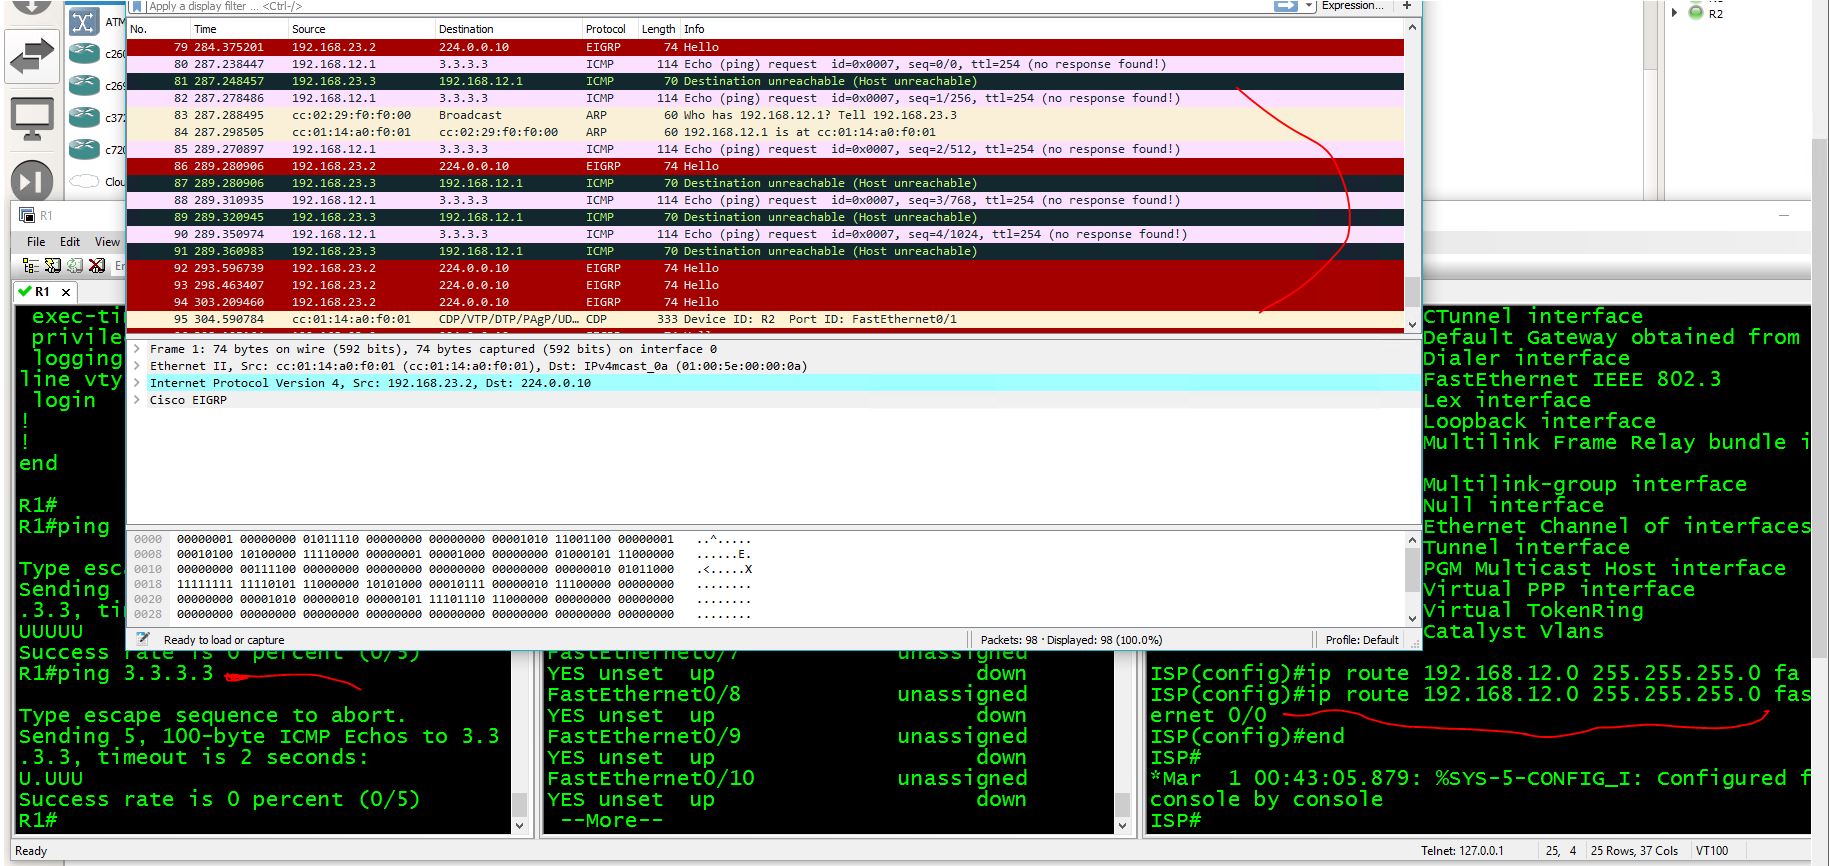Open the switches device category in GNS3
Screen dimensions: 1829x866
tap(31, 57)
